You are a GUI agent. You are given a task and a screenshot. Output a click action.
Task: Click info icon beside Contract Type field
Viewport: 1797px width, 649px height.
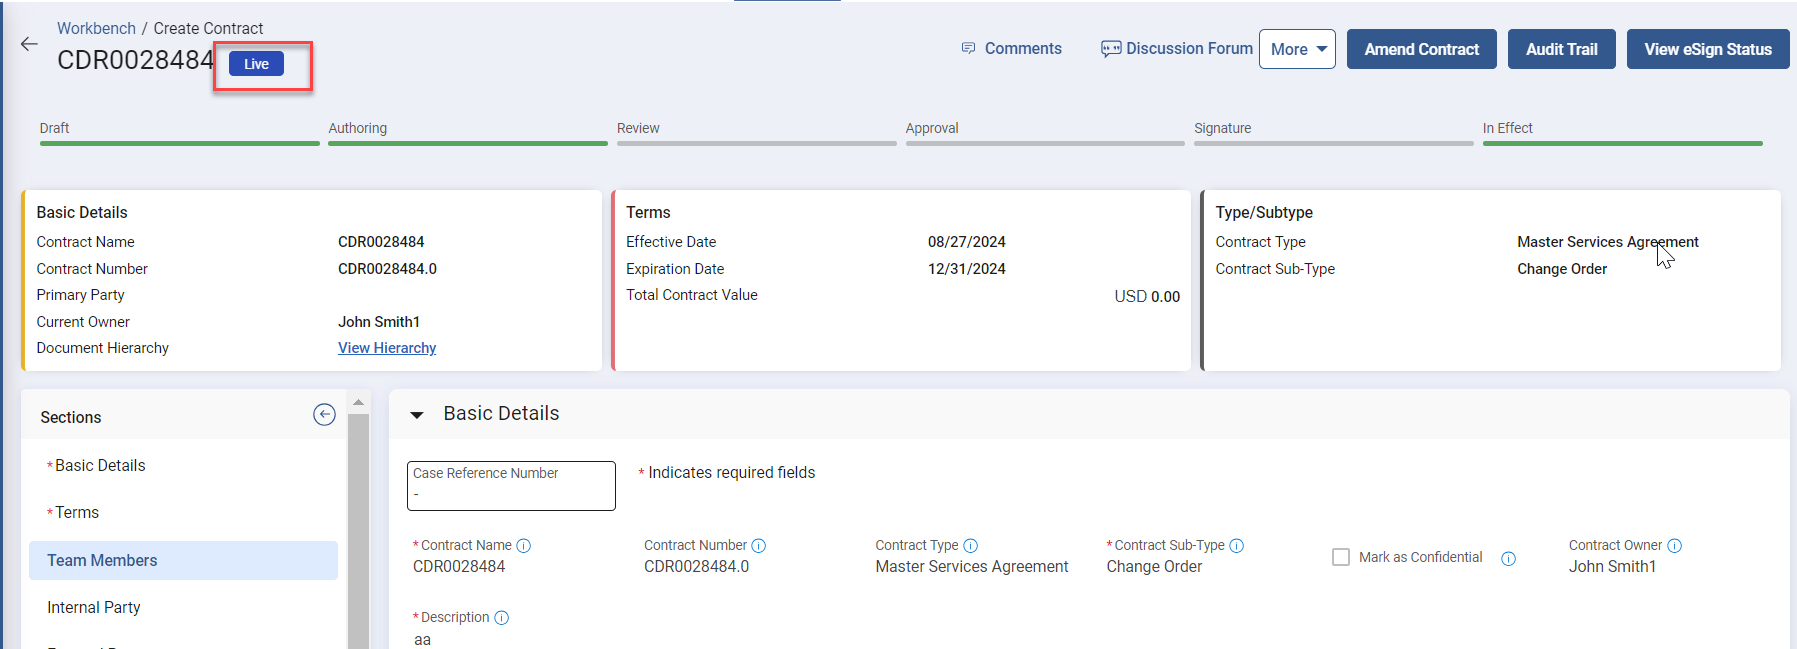pyautogui.click(x=970, y=546)
